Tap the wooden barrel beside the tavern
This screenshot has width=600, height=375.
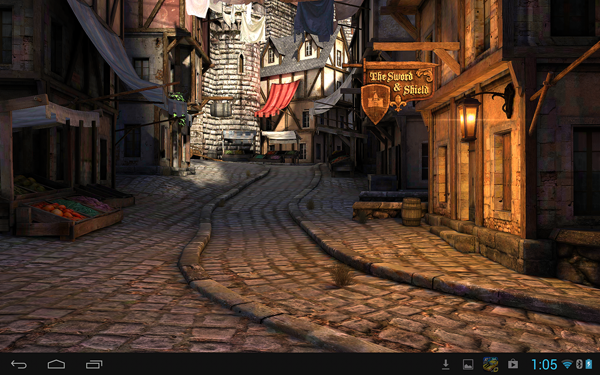tap(411, 212)
